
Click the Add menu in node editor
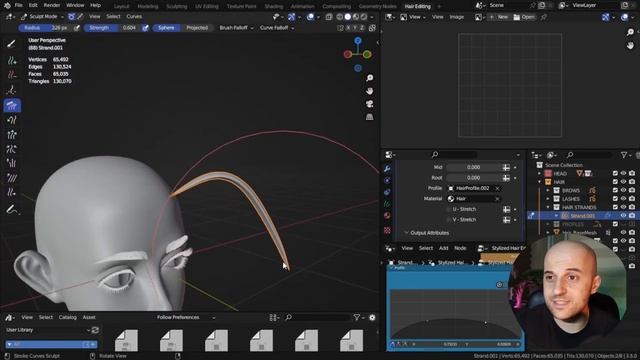443,248
